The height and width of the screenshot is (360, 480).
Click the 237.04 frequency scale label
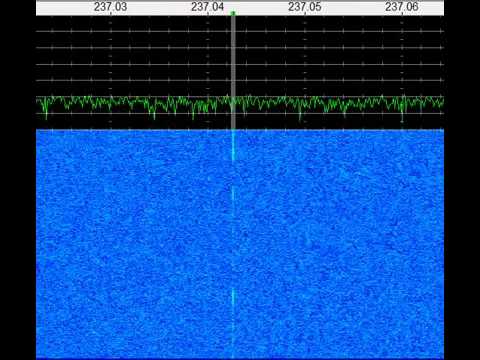click(x=207, y=6)
